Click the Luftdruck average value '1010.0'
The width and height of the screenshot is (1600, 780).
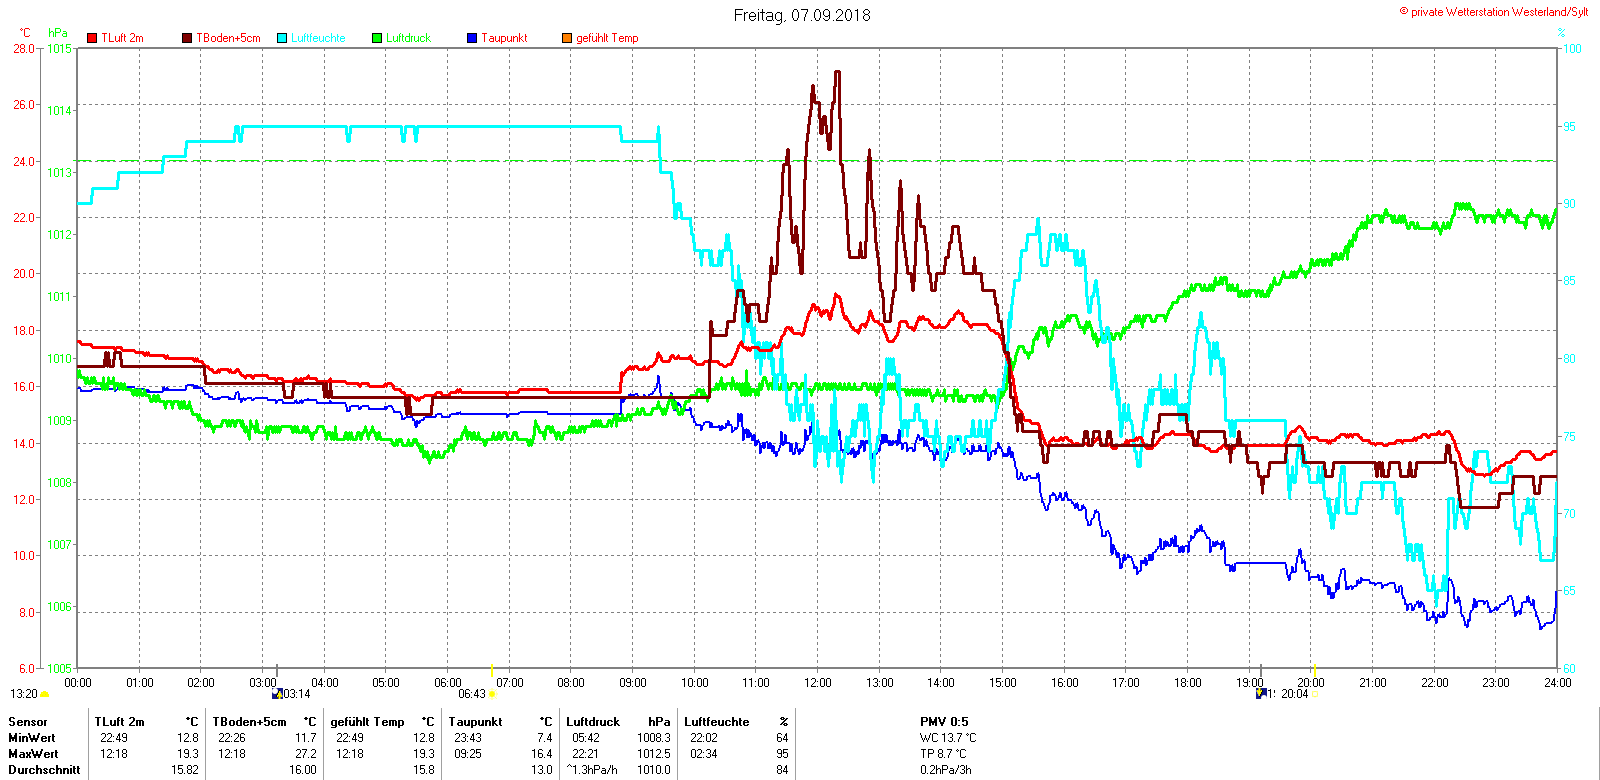click(654, 770)
